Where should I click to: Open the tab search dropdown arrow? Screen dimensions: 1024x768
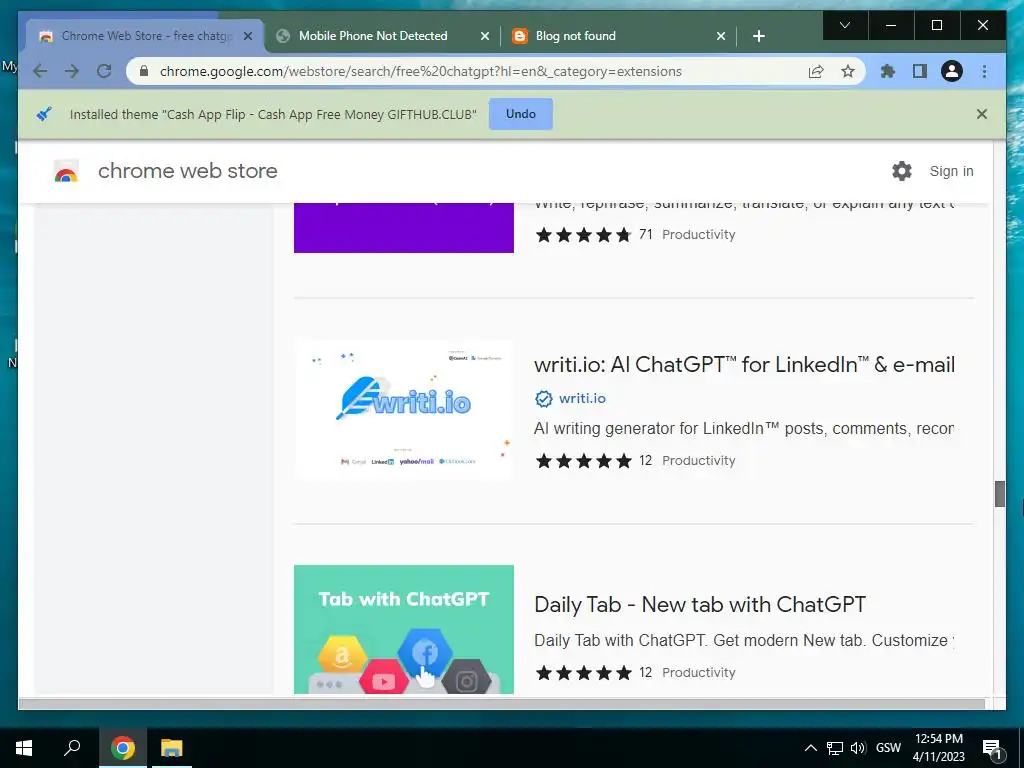[845, 25]
